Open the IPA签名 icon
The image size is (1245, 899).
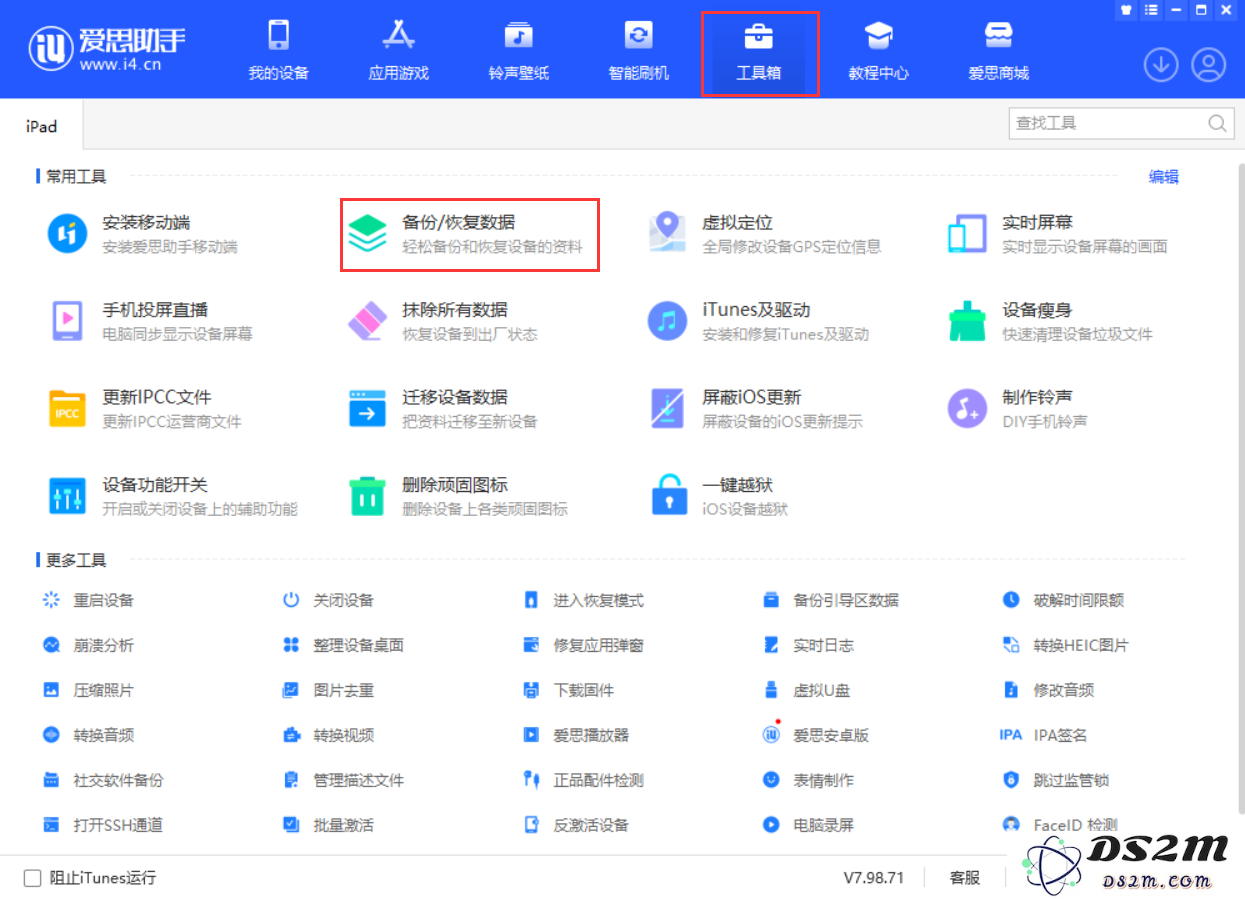pyautogui.click(x=1011, y=735)
